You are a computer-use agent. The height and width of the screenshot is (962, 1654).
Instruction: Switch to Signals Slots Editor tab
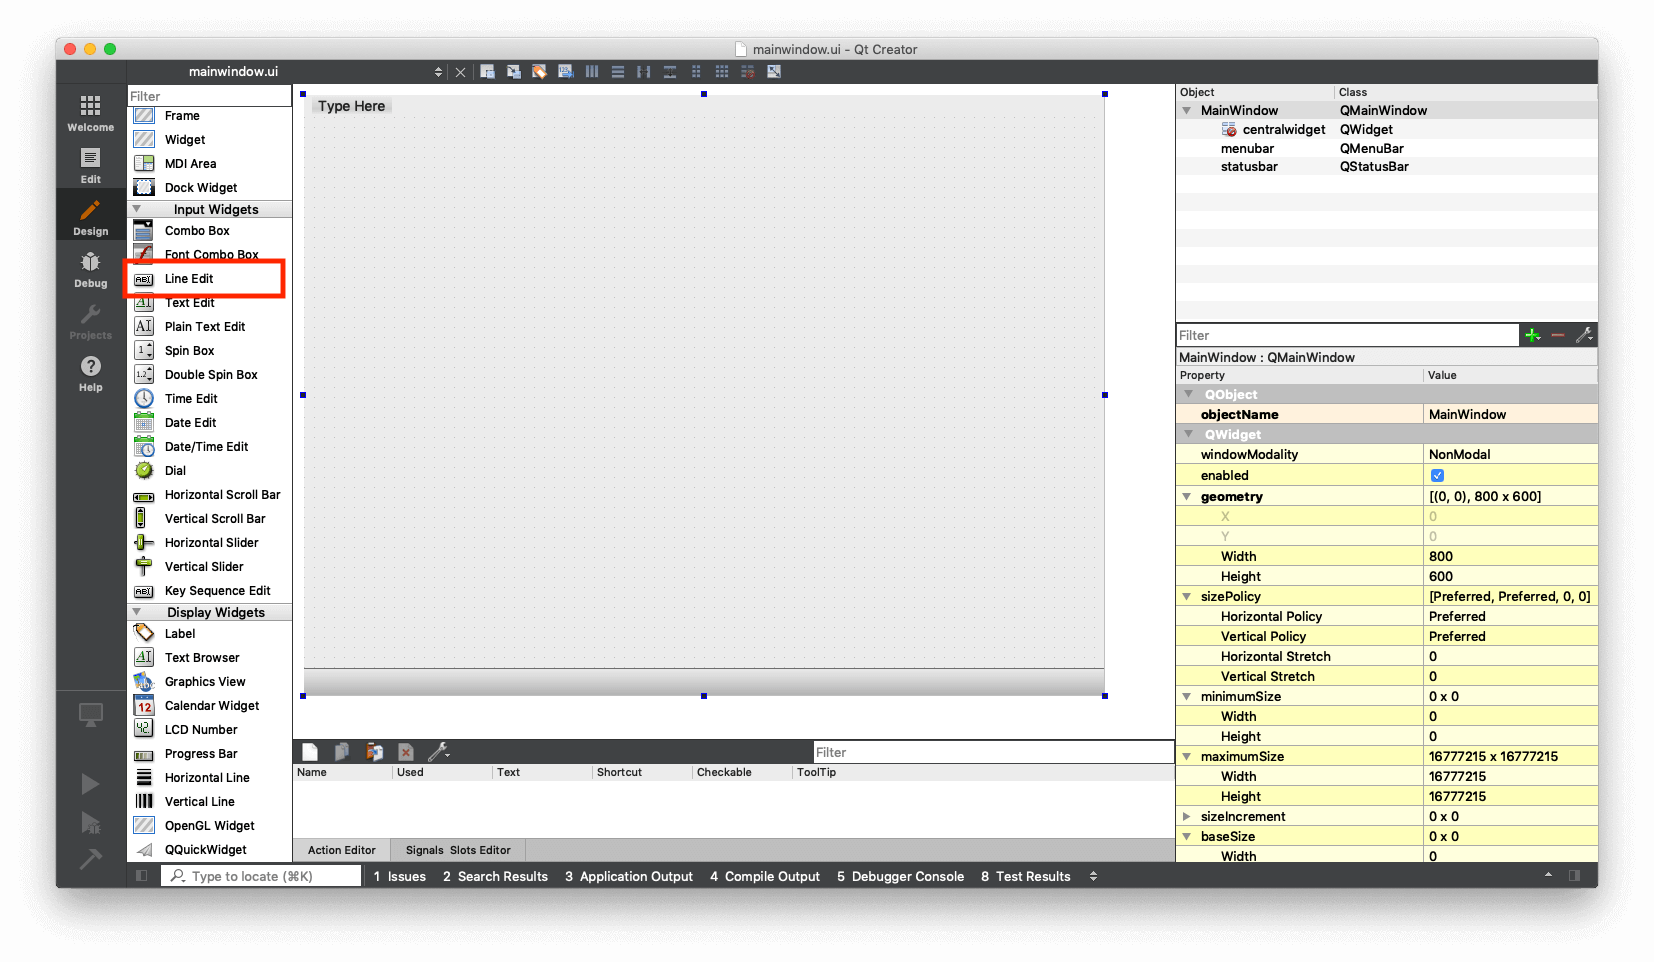pyautogui.click(x=458, y=850)
